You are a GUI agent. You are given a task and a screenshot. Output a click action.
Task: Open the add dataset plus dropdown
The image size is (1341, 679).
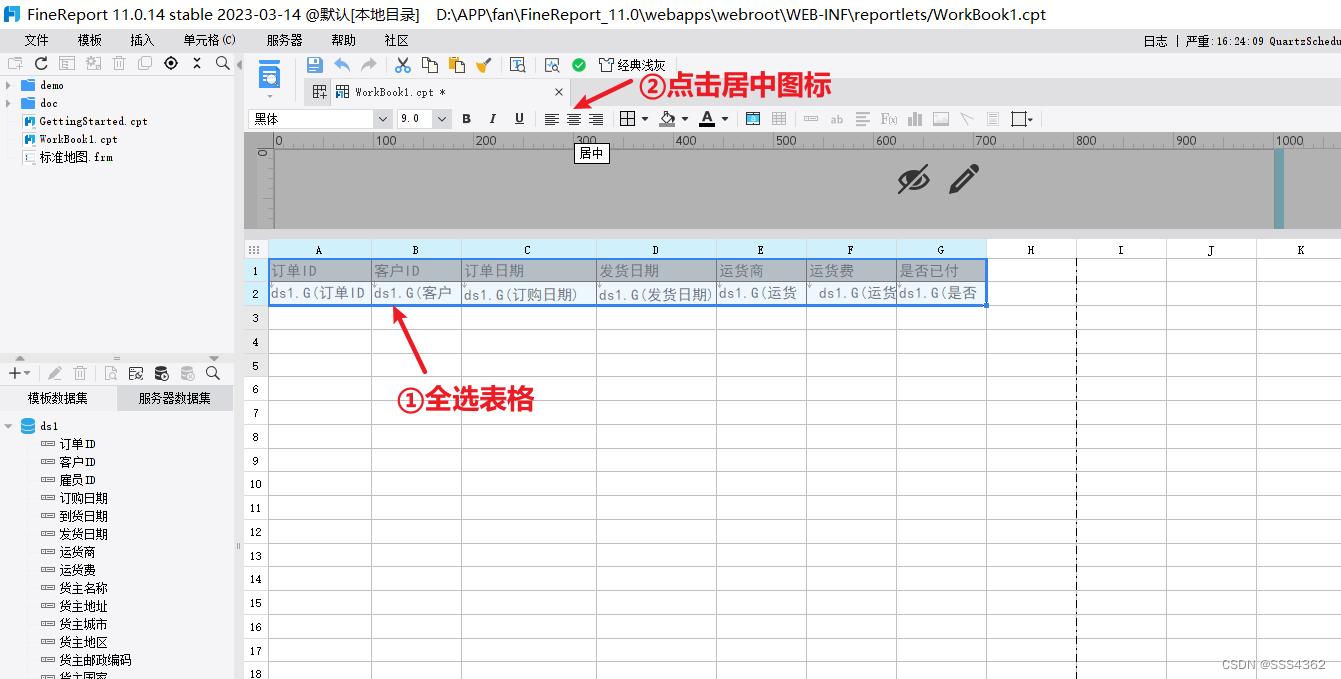(19, 373)
